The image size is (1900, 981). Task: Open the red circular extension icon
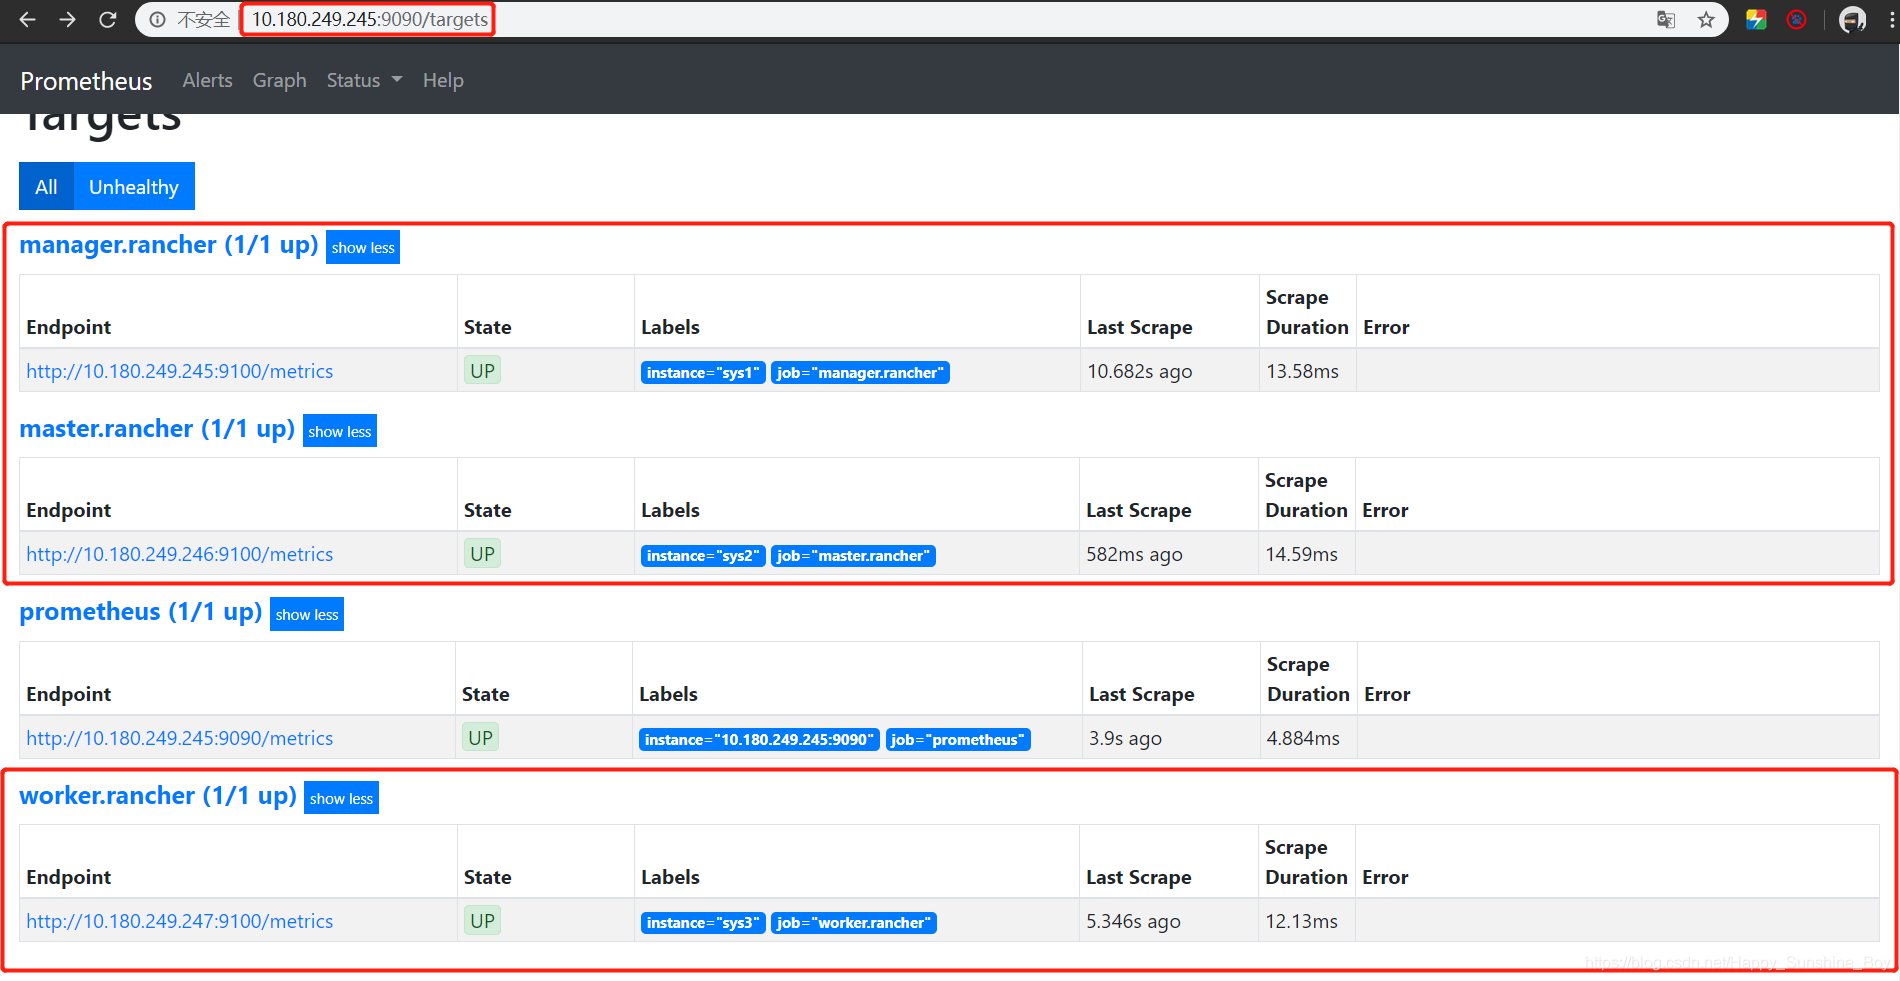click(1797, 19)
